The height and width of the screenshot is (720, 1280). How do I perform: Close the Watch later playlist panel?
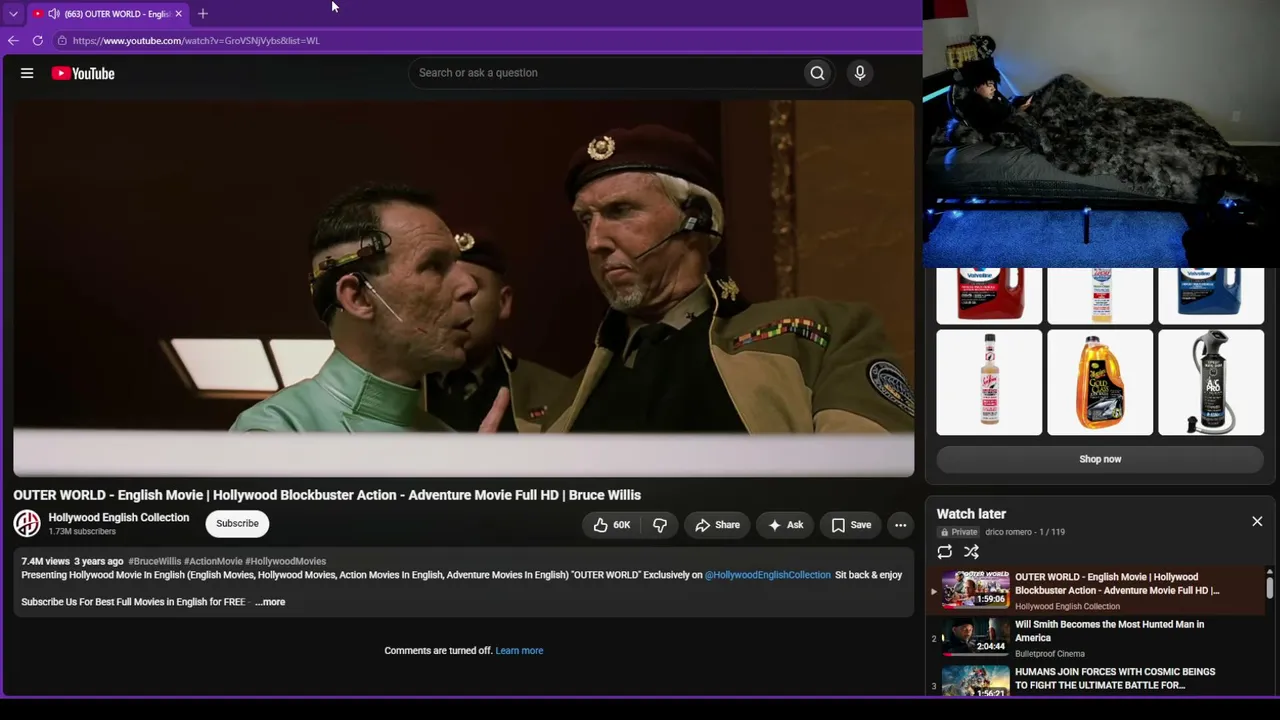[x=1257, y=522]
